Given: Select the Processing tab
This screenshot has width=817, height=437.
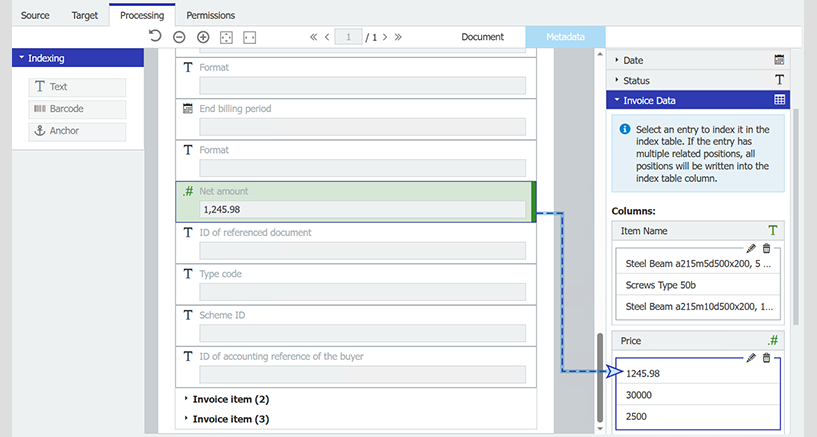Looking at the screenshot, I should click(x=142, y=15).
